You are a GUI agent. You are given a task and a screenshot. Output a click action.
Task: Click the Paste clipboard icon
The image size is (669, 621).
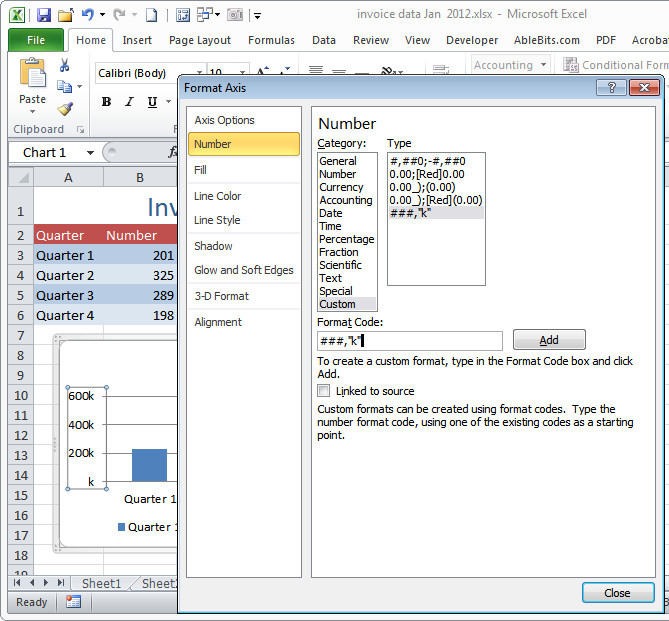[x=32, y=73]
